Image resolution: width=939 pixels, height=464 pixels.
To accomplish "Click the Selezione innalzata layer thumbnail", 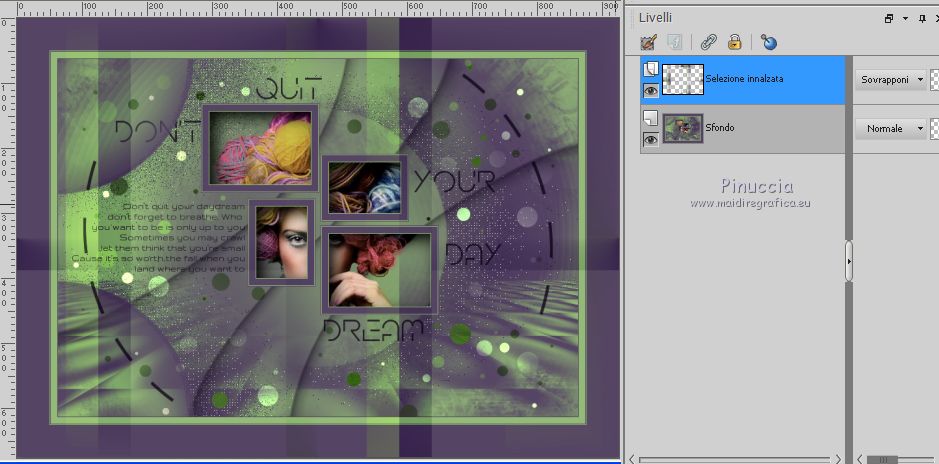I will pos(683,80).
